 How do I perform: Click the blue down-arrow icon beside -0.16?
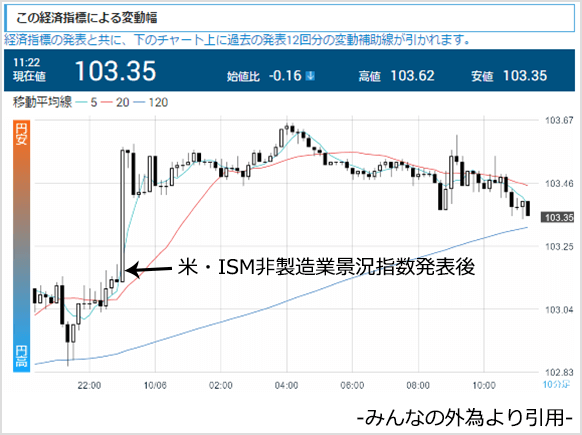point(310,76)
